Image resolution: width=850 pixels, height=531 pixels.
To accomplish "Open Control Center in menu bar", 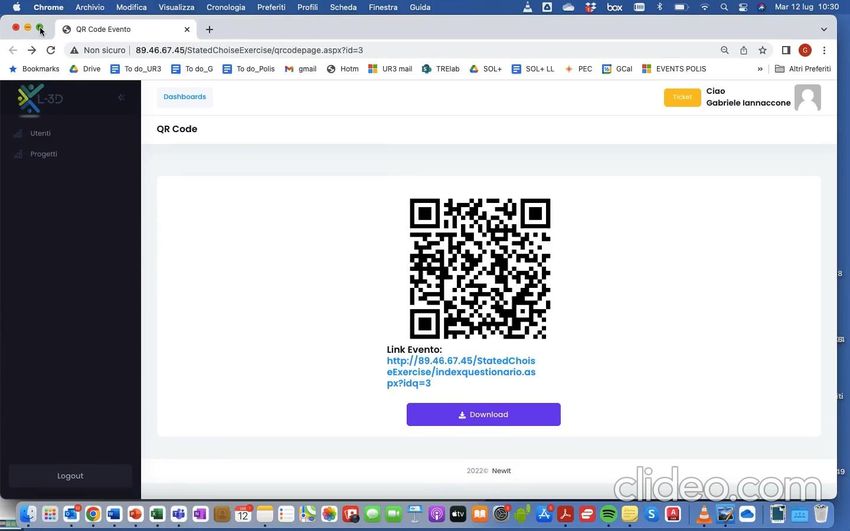I will (x=743, y=7).
